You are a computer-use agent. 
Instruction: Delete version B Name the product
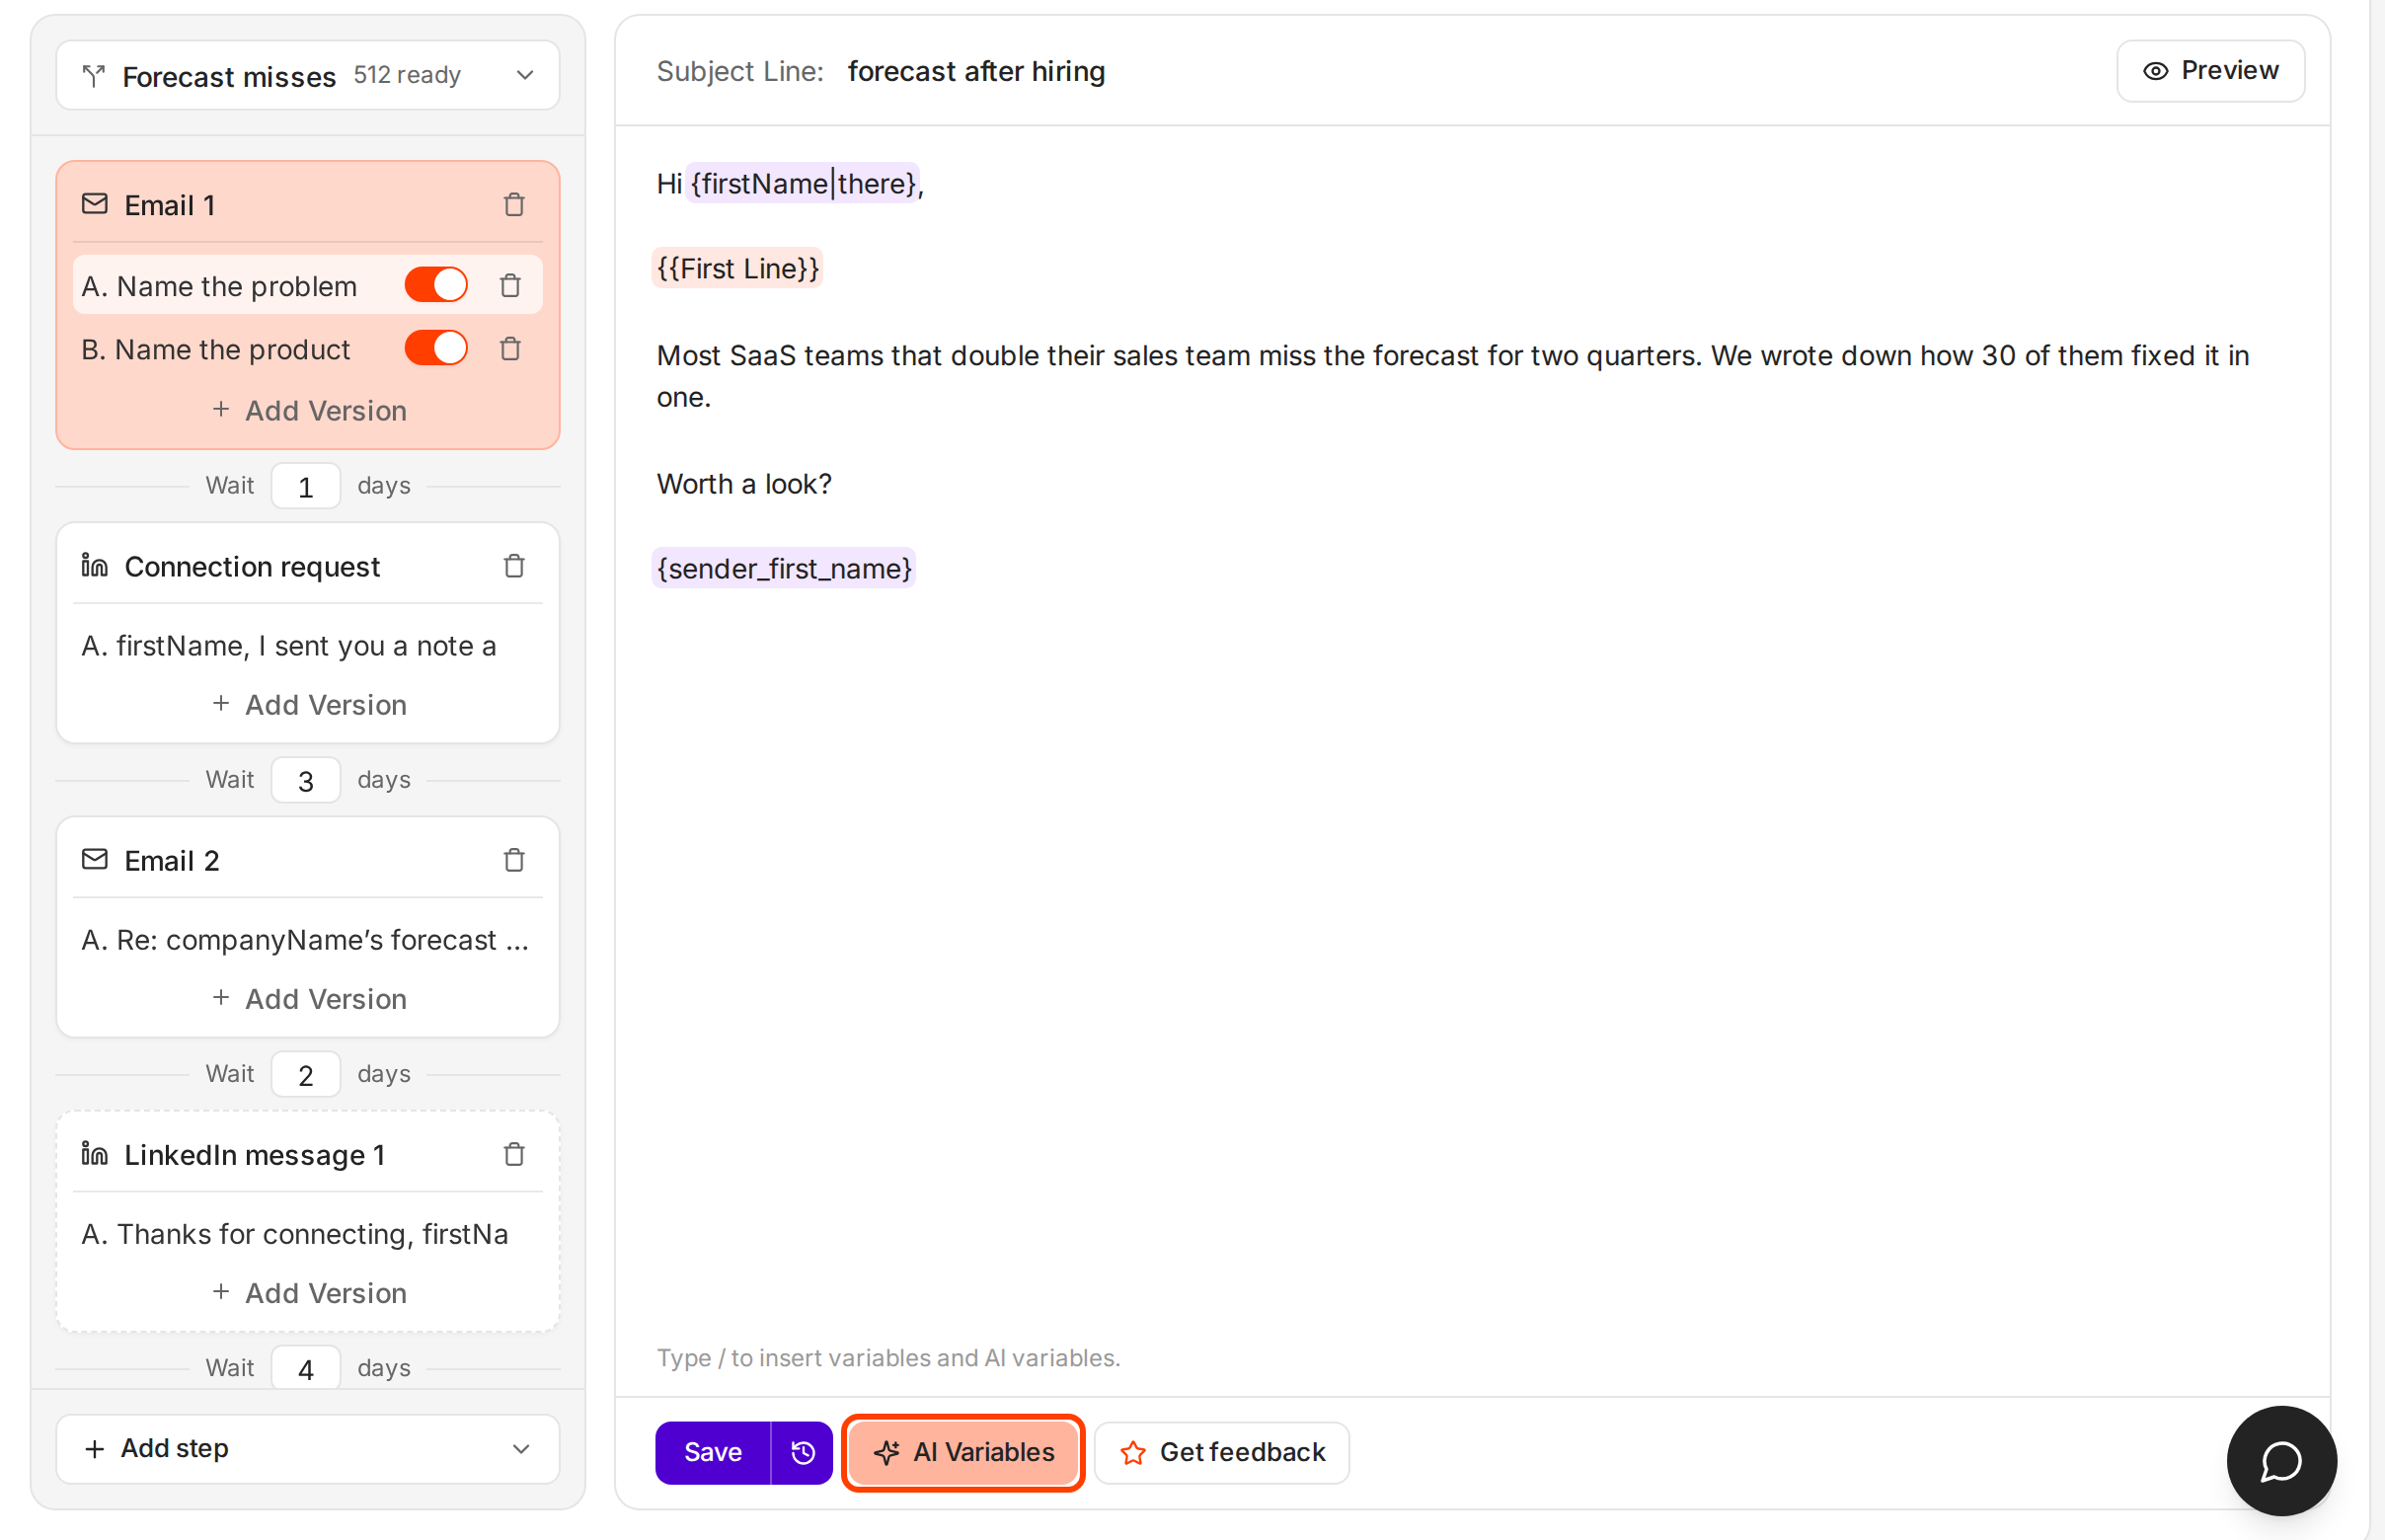point(510,349)
